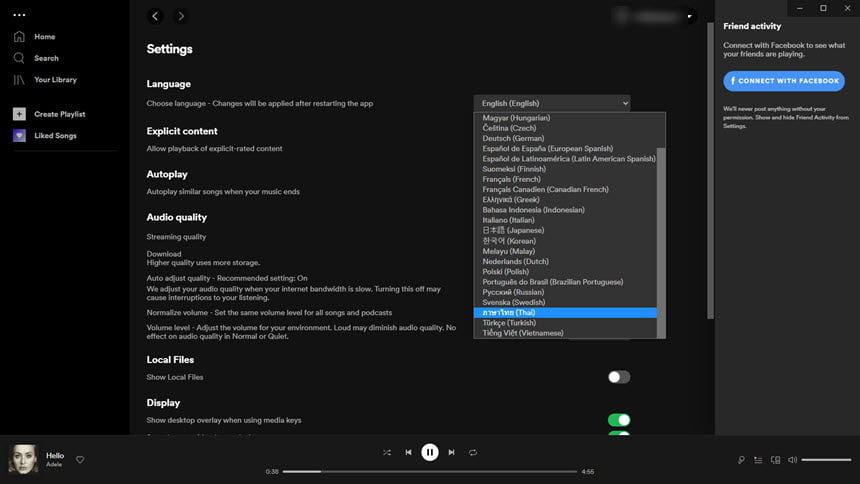
Task: Open the user profile dropdown arrow
Action: [x=690, y=16]
